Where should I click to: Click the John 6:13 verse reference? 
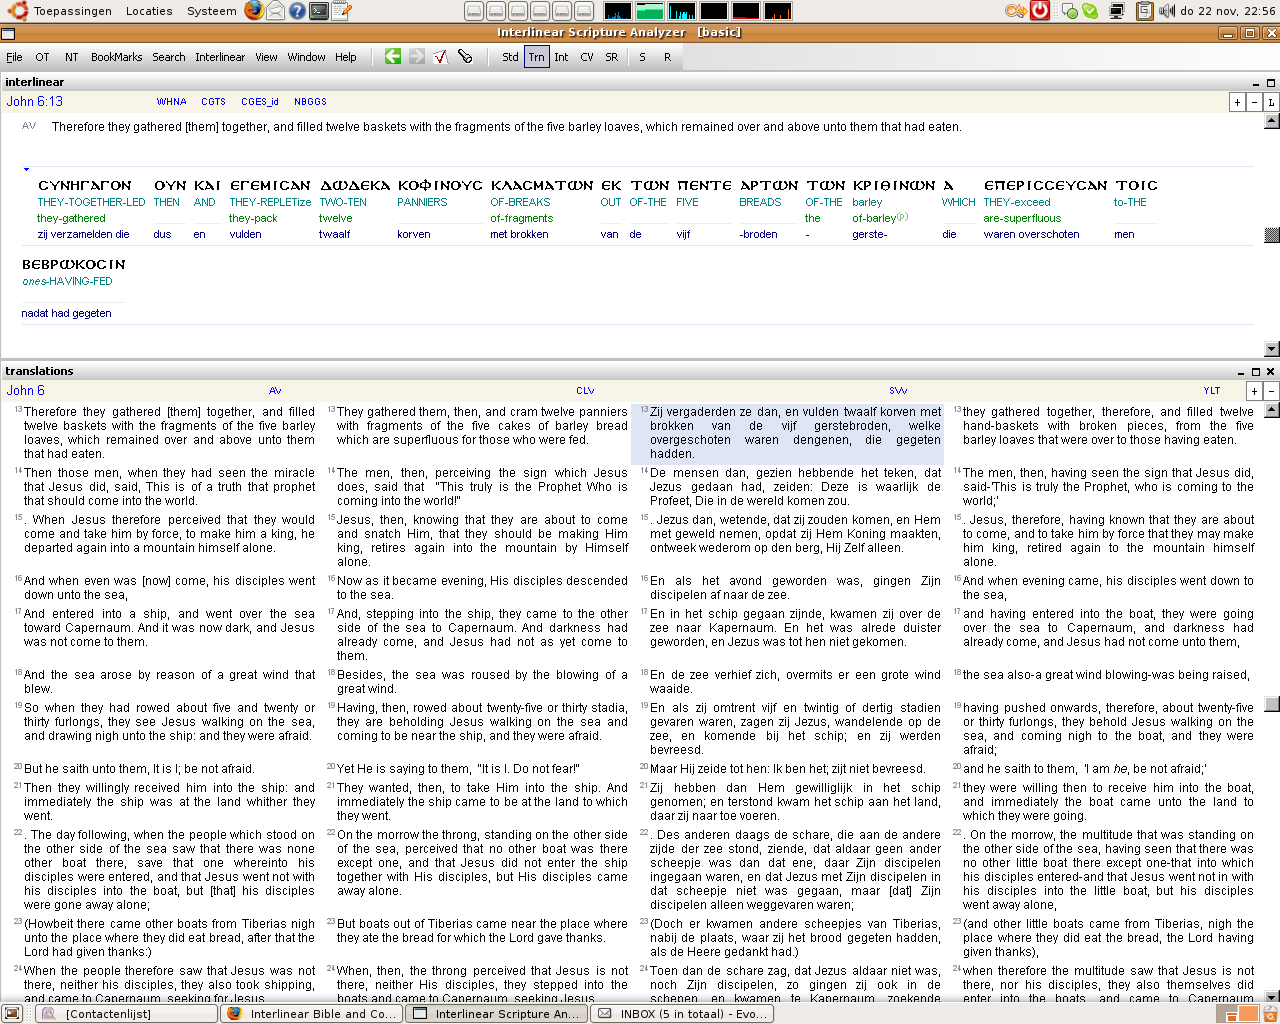pos(35,102)
